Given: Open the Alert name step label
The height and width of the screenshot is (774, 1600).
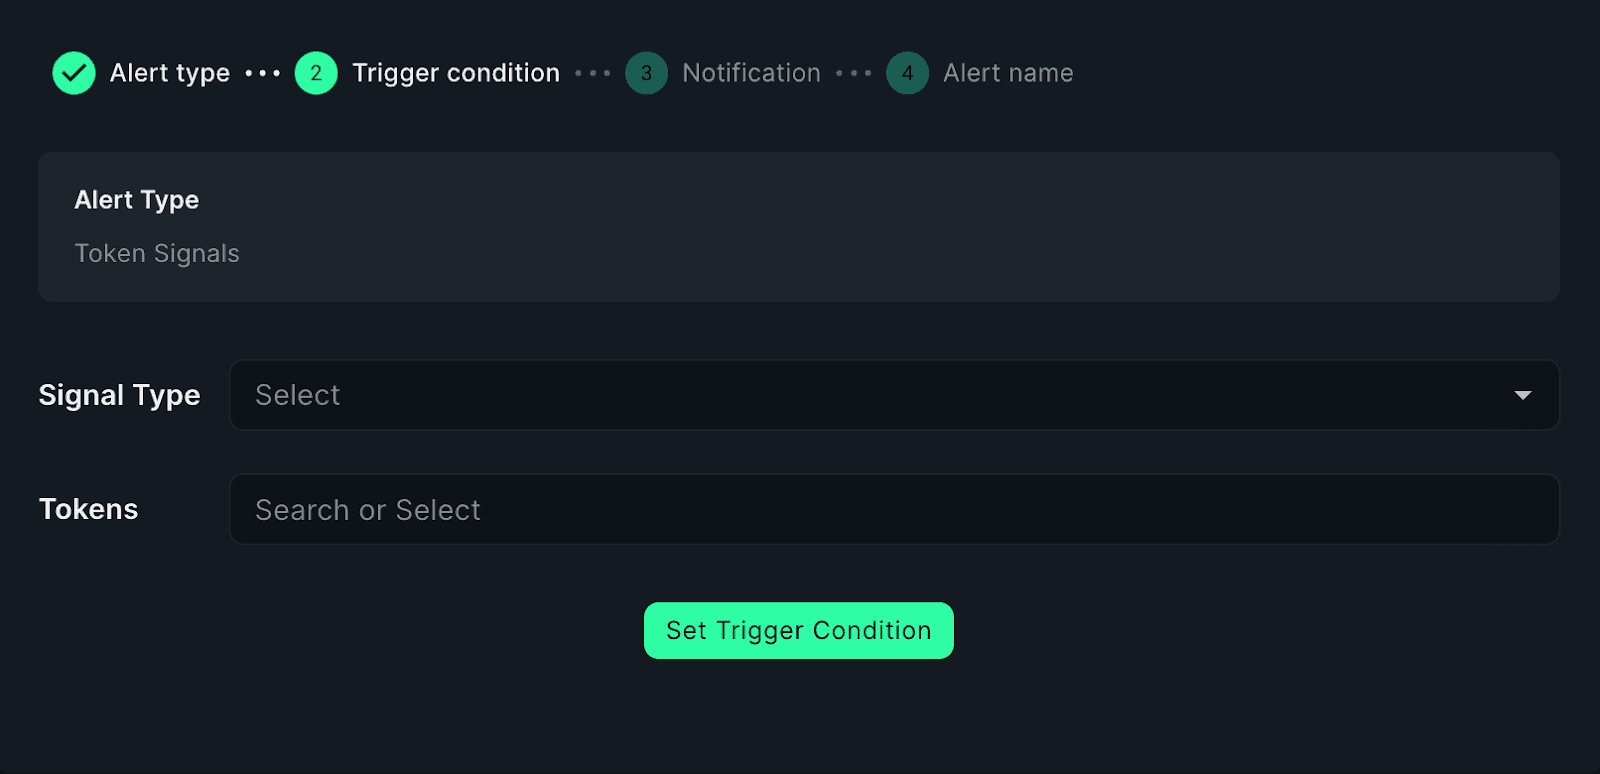Looking at the screenshot, I should [1008, 73].
